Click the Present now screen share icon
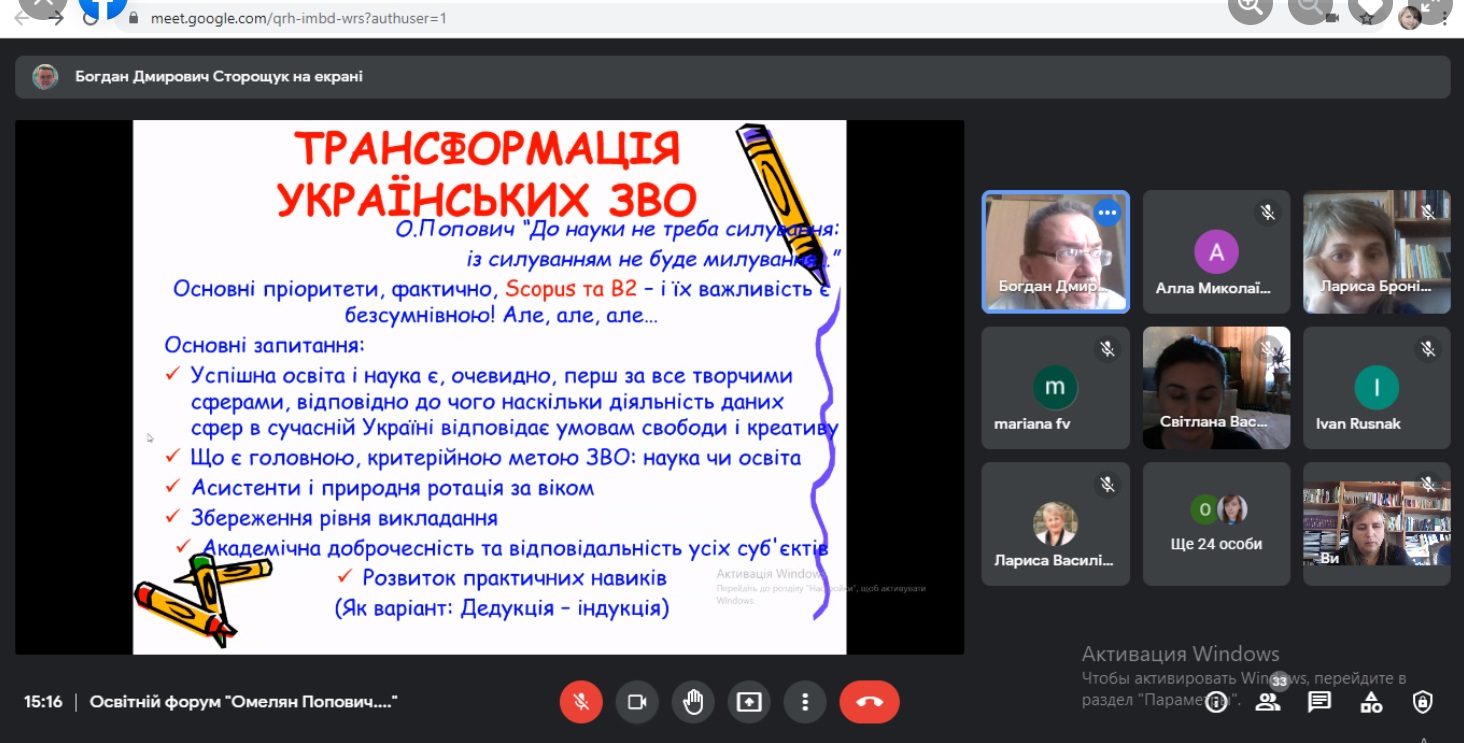This screenshot has height=743, width=1464. (749, 702)
